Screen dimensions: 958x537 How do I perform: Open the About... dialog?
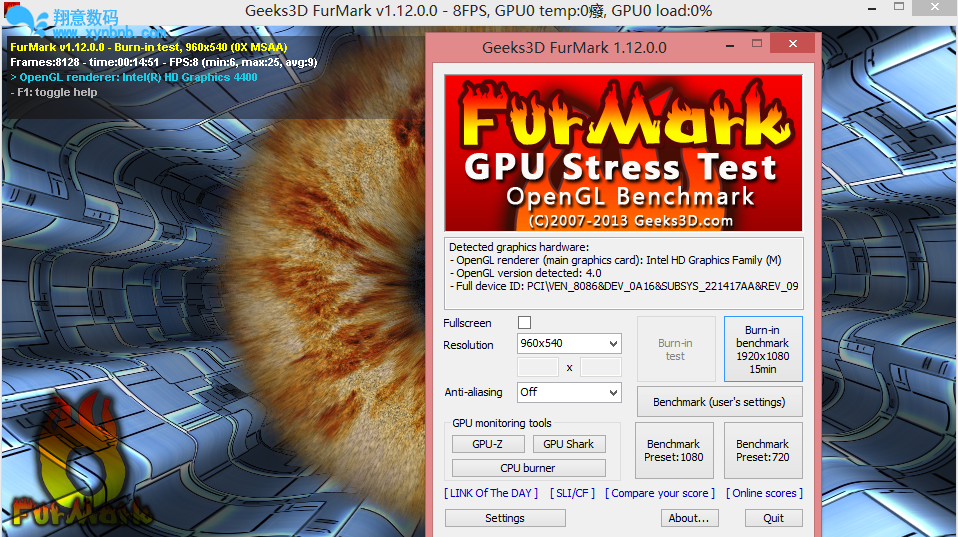coord(689,518)
